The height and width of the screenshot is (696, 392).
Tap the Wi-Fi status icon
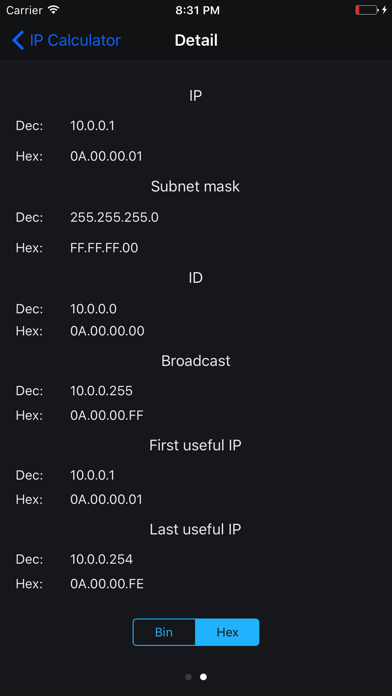coord(54,10)
